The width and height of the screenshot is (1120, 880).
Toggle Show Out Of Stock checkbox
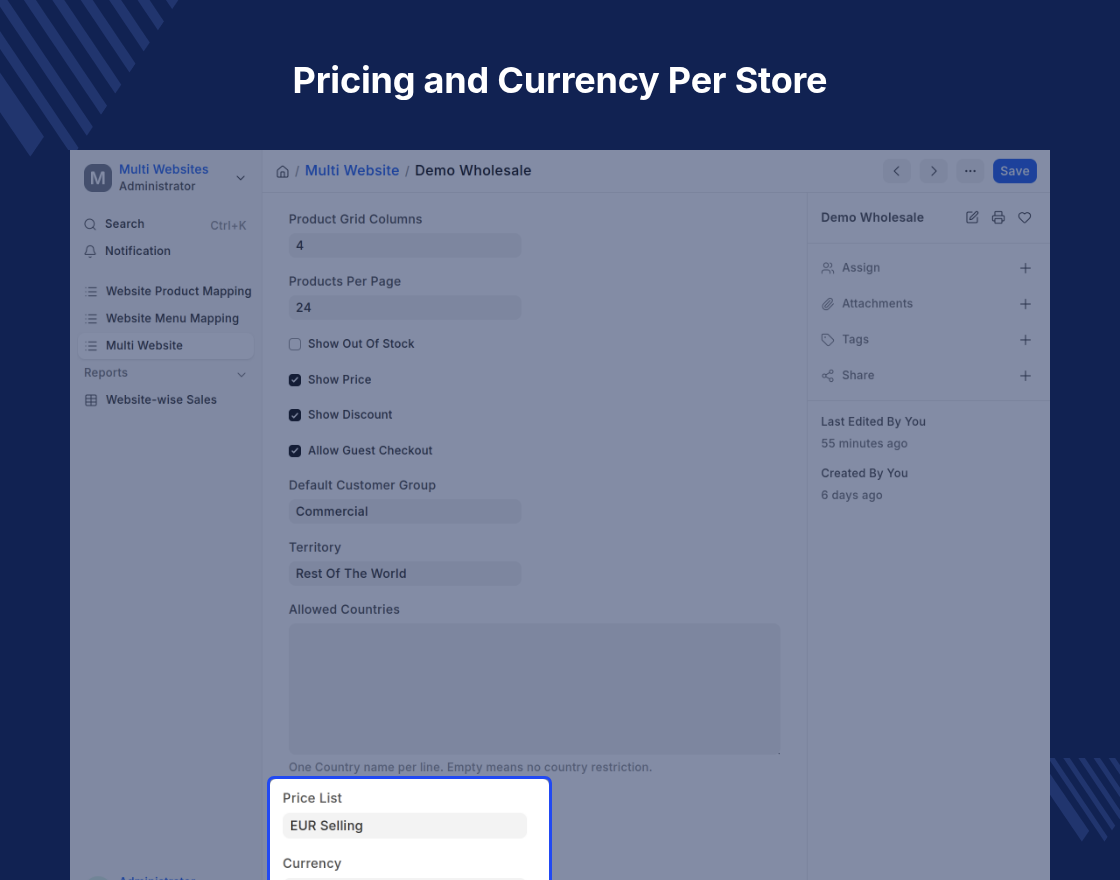click(x=294, y=344)
